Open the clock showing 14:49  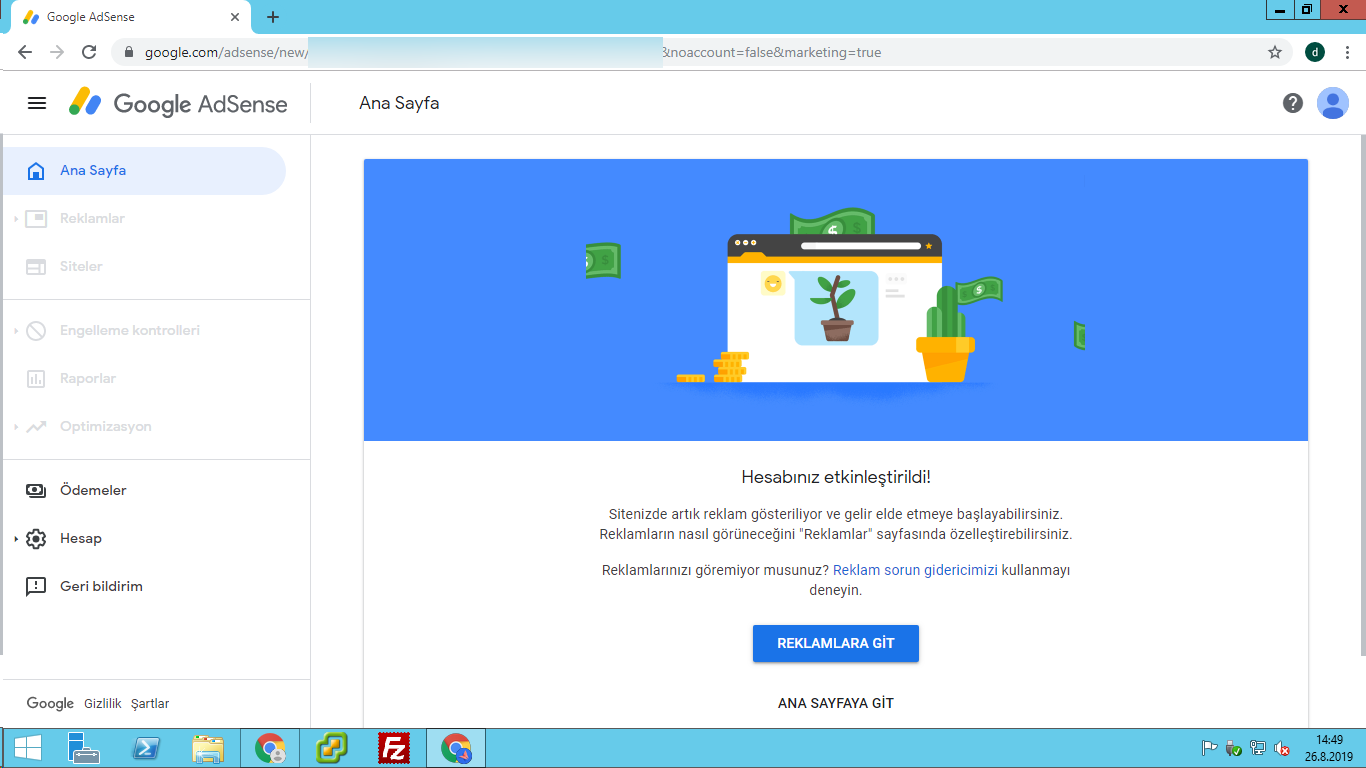(1329, 748)
